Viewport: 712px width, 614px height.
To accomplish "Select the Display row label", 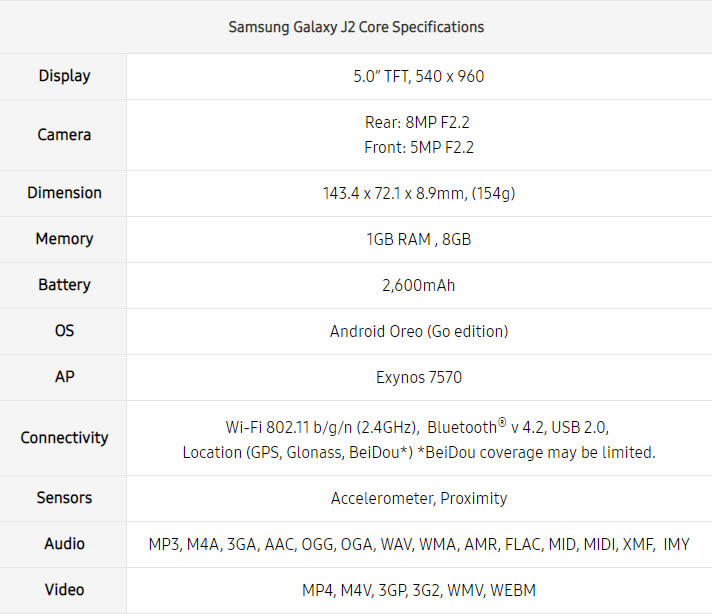I will coord(64,76).
